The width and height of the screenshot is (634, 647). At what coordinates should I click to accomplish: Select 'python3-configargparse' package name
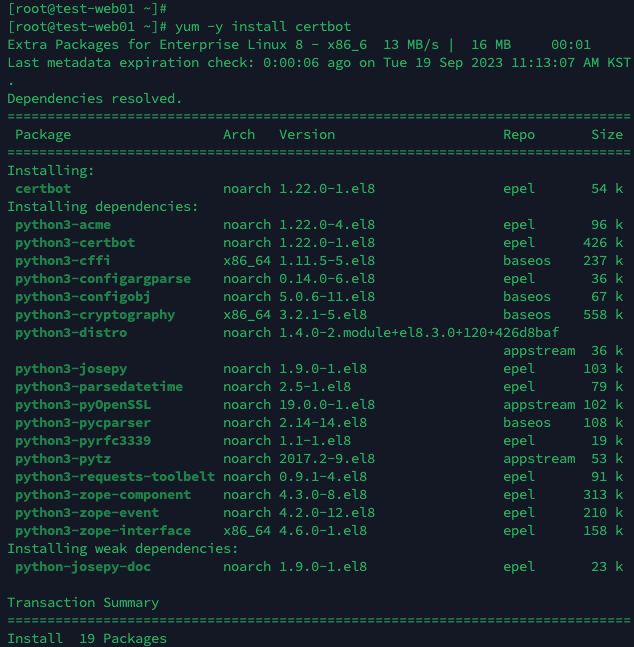(103, 279)
